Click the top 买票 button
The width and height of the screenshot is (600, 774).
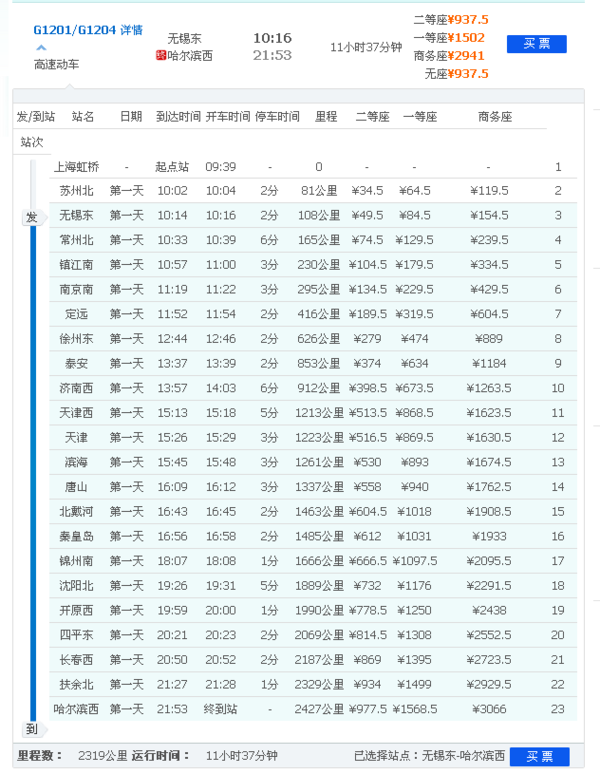click(x=536, y=44)
